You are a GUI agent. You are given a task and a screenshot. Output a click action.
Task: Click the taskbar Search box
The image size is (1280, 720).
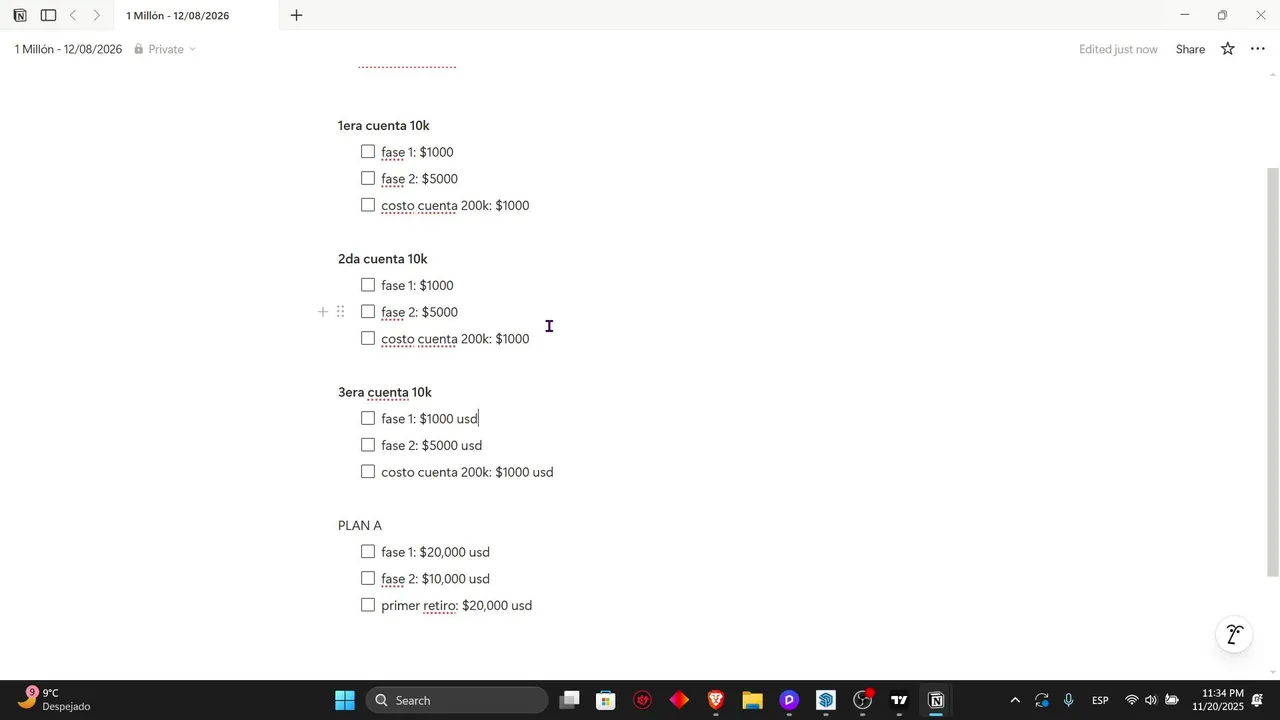click(457, 700)
